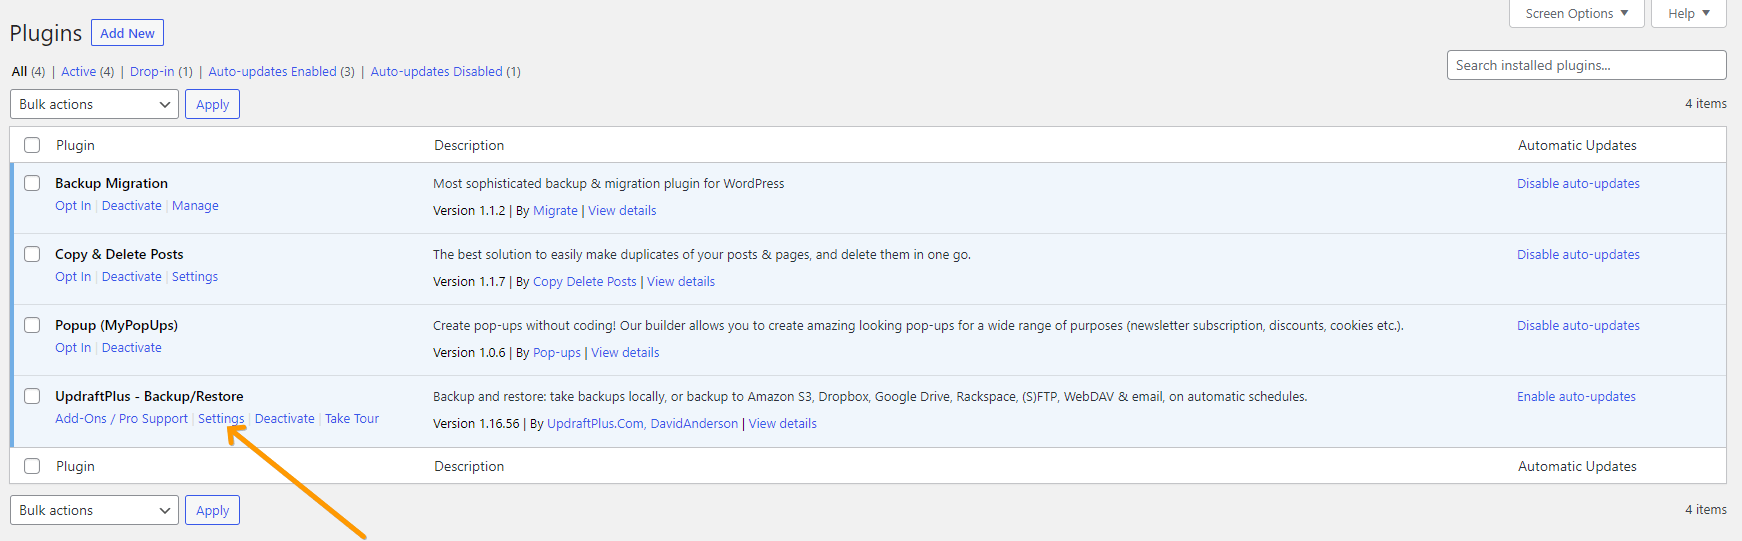Tick the Backup Migration plugin checkbox
The height and width of the screenshot is (541, 1742).
tap(32, 183)
